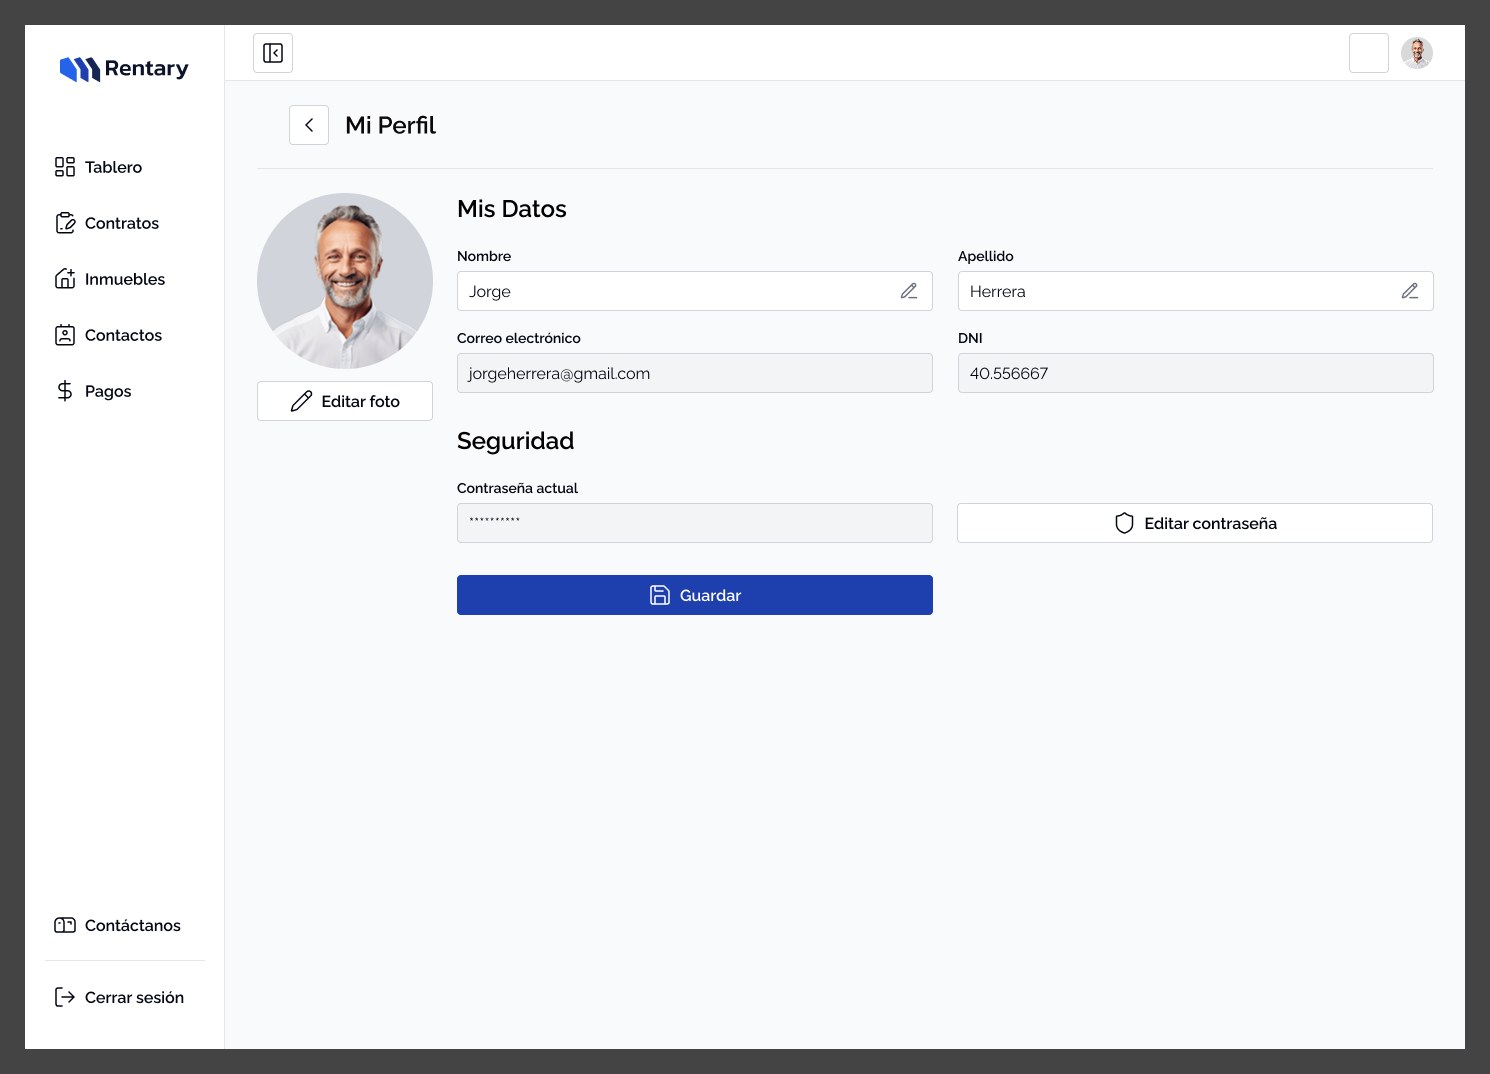Click the DNI field showing 40.556667
Image resolution: width=1490 pixels, height=1074 pixels.
pyautogui.click(x=1196, y=373)
